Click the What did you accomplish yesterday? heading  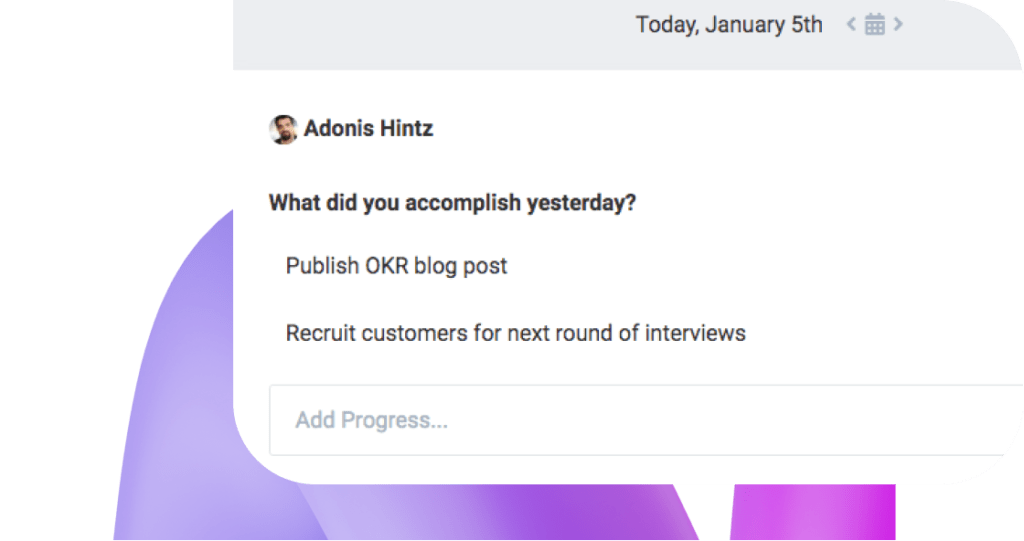452,203
